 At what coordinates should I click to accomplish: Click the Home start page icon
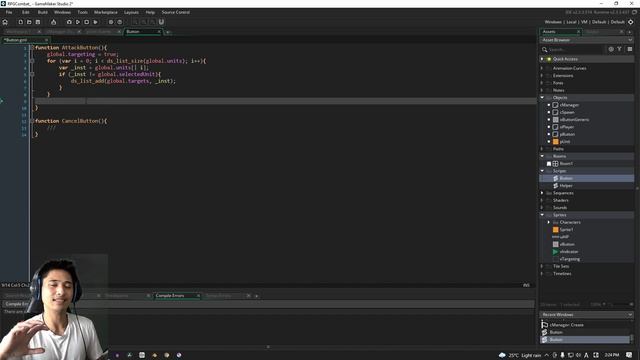[5, 22]
